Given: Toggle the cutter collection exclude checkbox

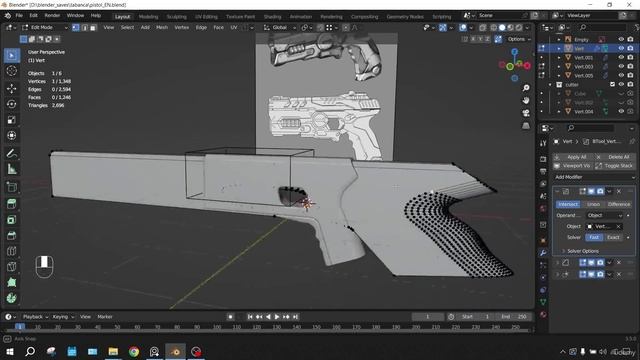Looking at the screenshot, I should point(612,84).
